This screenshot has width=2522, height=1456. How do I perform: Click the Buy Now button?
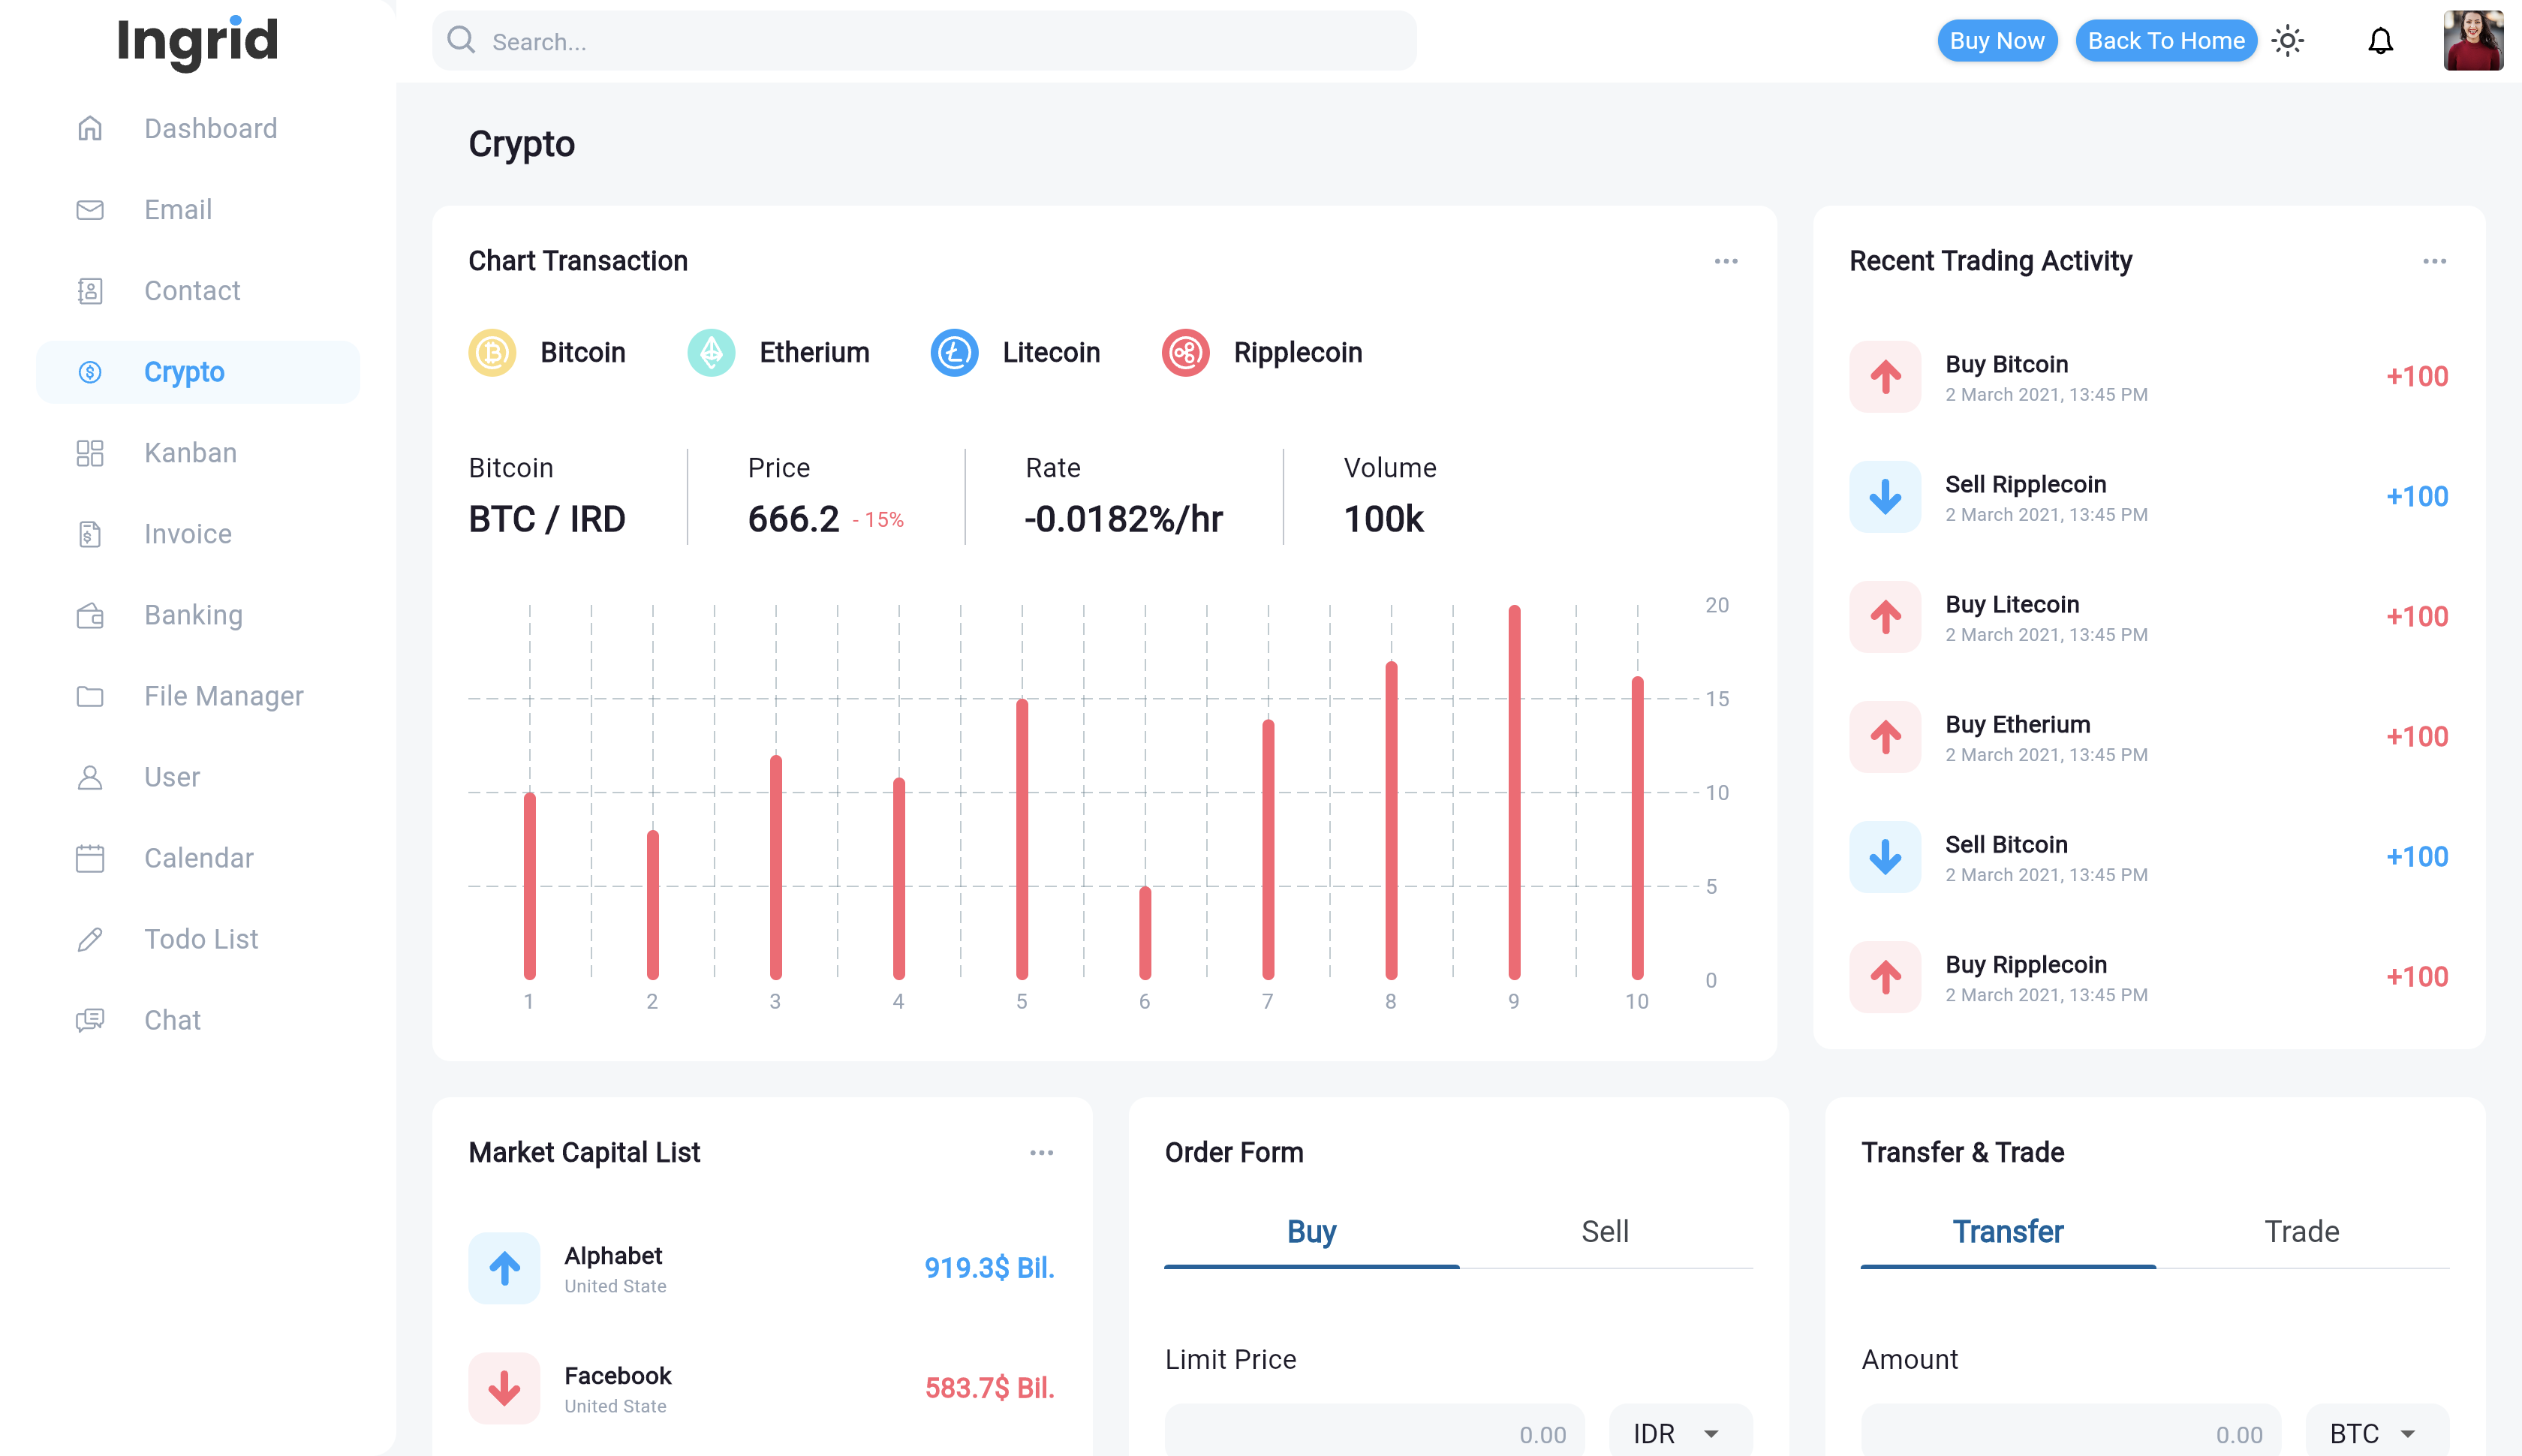[1997, 40]
